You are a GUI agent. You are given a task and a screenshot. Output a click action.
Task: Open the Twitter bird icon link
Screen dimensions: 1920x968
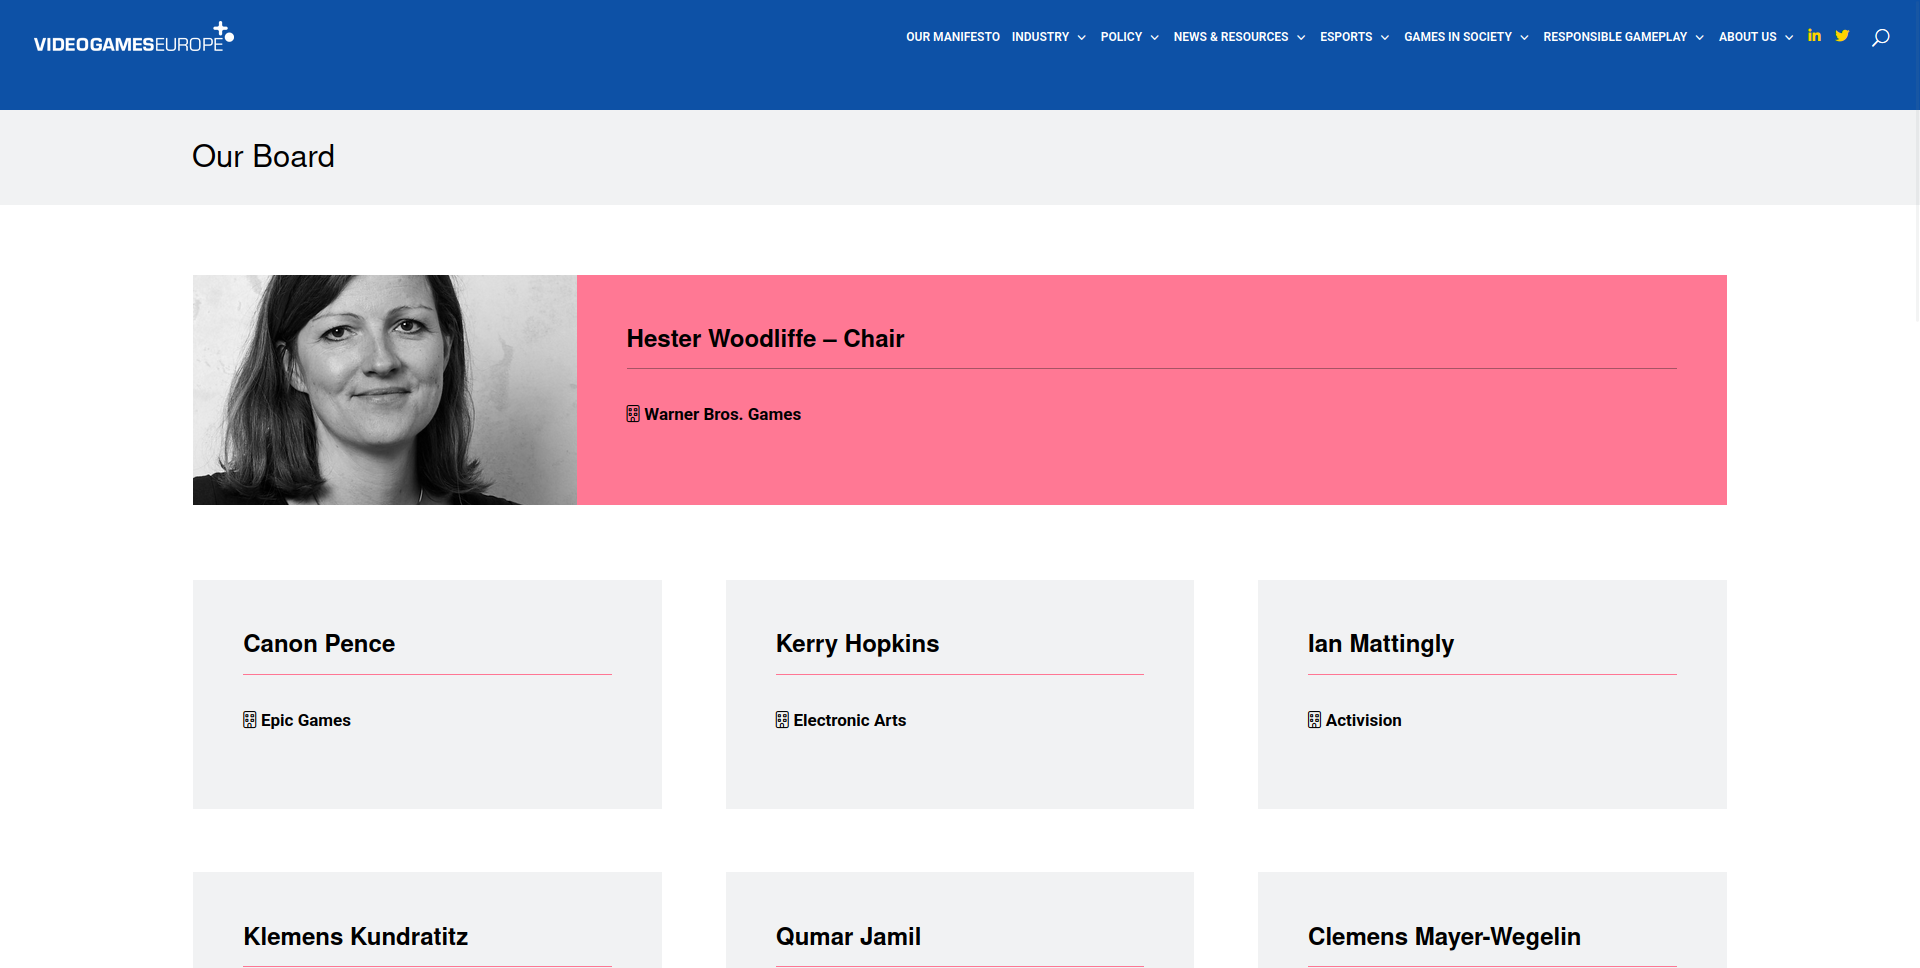[1842, 36]
